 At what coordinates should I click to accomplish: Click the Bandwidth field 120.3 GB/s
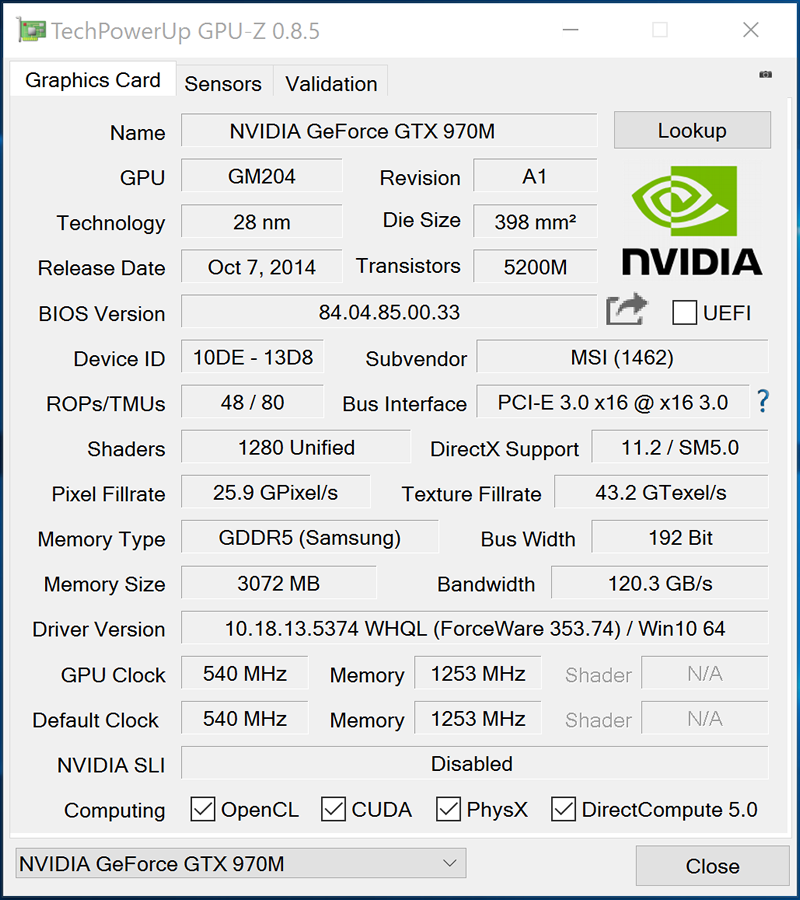point(659,583)
